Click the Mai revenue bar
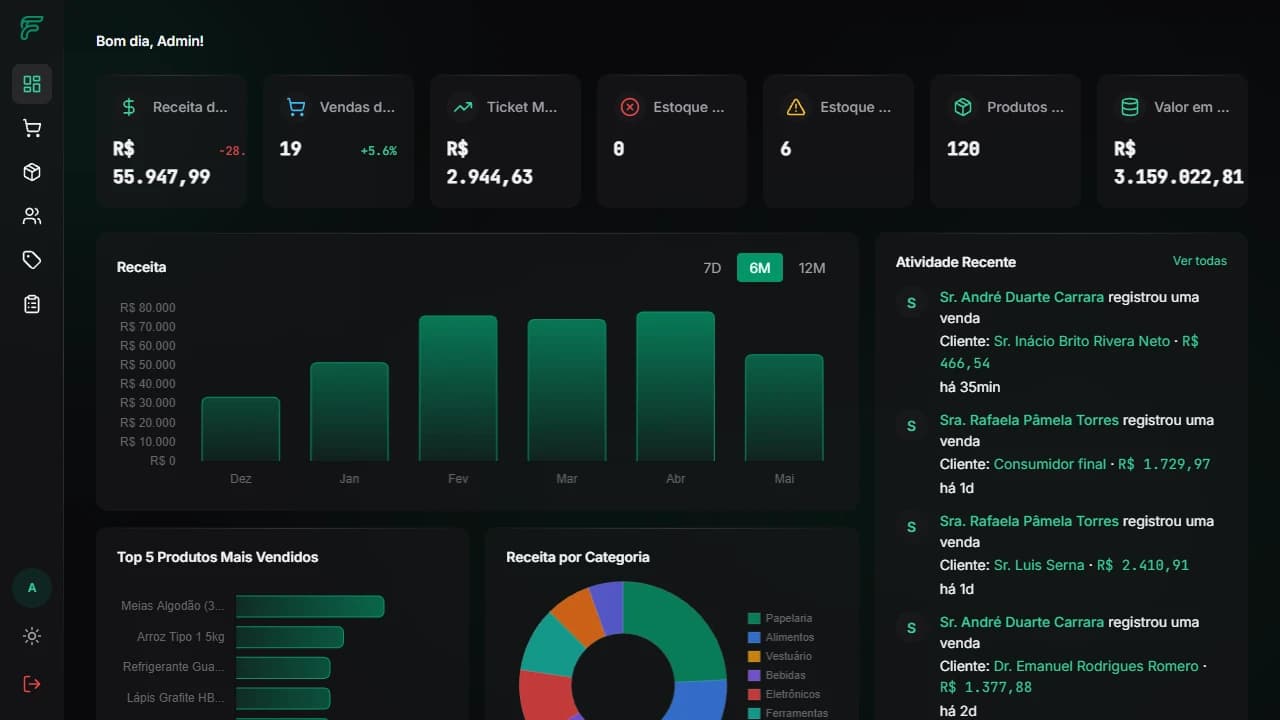This screenshot has width=1280, height=720. (x=784, y=408)
